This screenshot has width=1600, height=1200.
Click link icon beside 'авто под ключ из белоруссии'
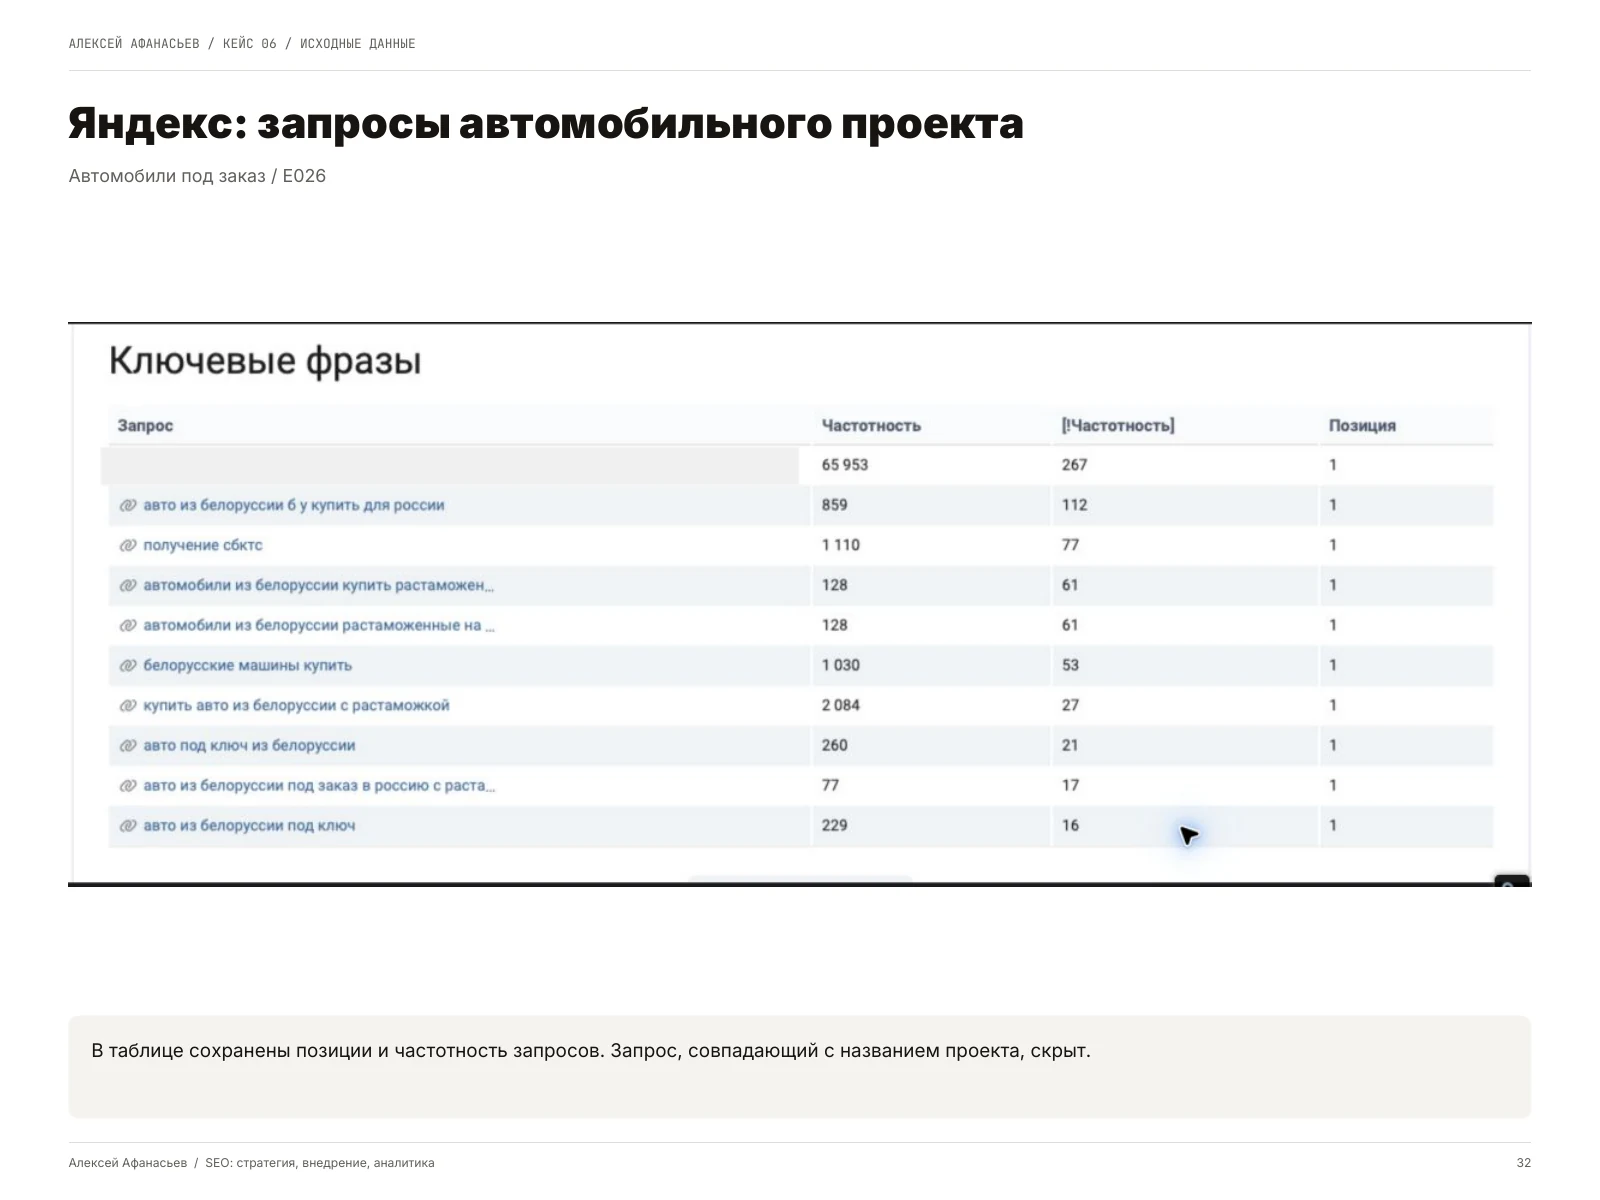pyautogui.click(x=127, y=745)
